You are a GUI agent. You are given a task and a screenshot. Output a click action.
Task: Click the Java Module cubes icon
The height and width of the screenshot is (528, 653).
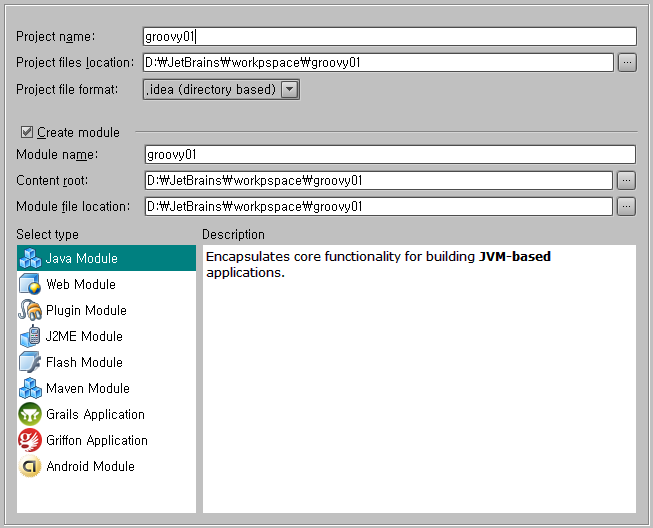click(x=30, y=258)
